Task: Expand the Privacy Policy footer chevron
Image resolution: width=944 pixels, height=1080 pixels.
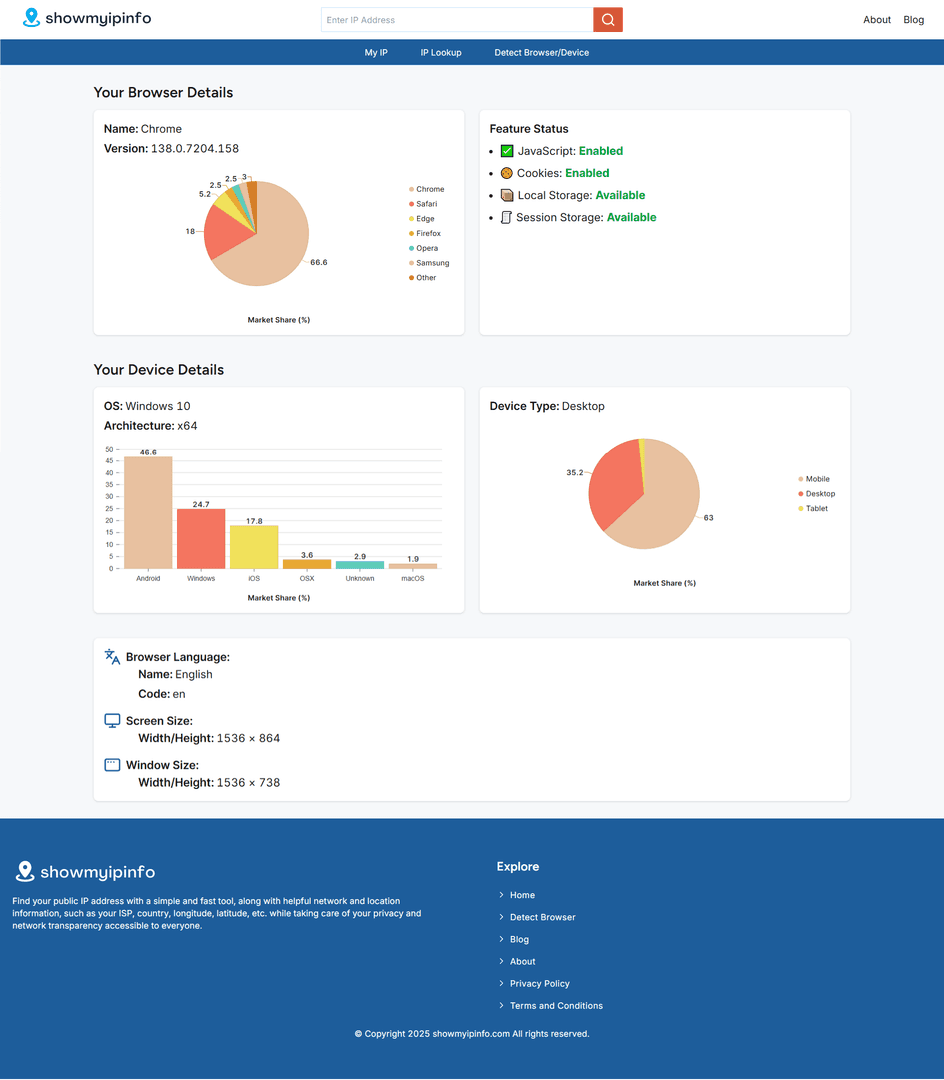Action: click(501, 983)
